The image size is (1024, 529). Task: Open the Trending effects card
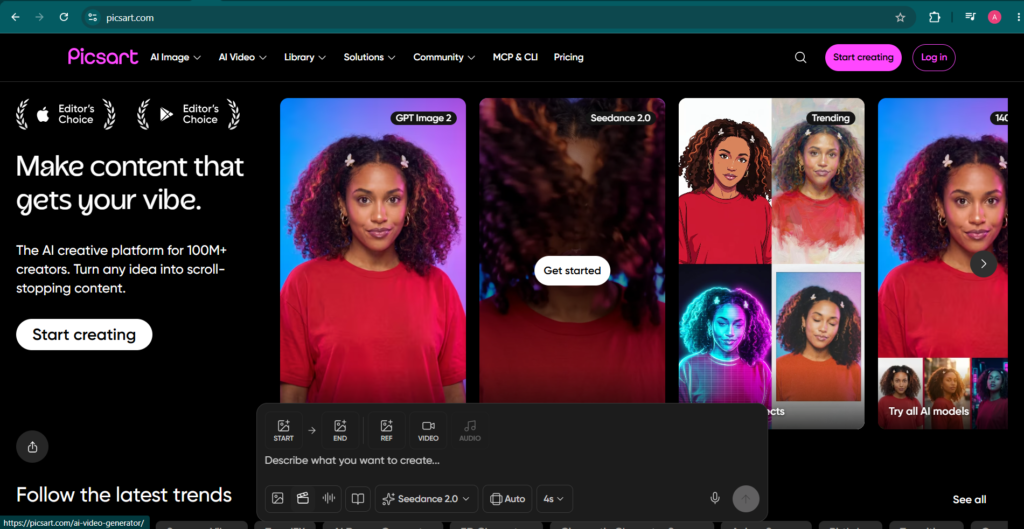[x=771, y=263]
